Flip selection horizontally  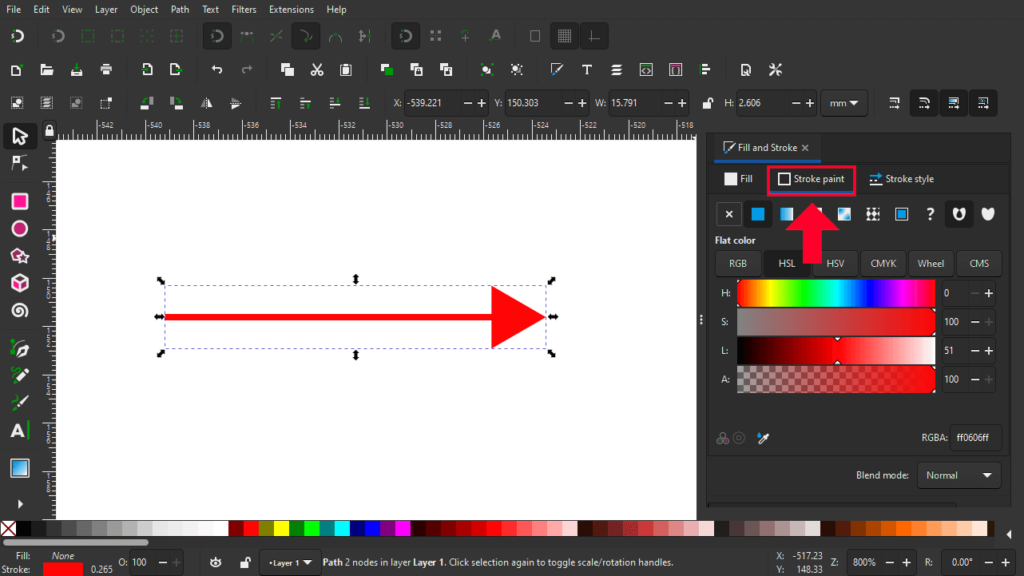[206, 103]
